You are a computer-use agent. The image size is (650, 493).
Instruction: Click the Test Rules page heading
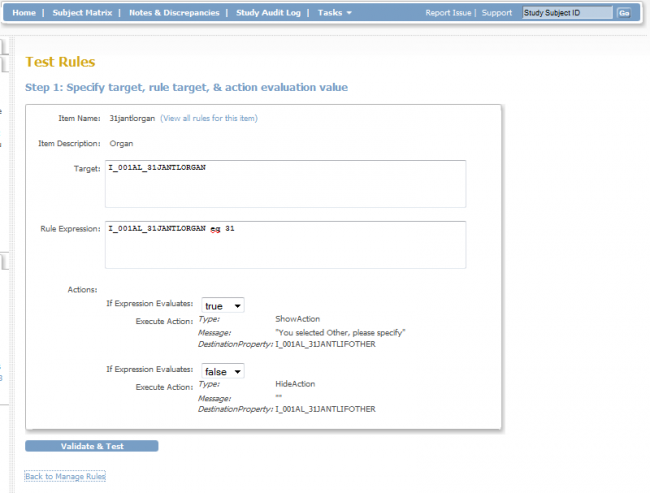point(60,62)
